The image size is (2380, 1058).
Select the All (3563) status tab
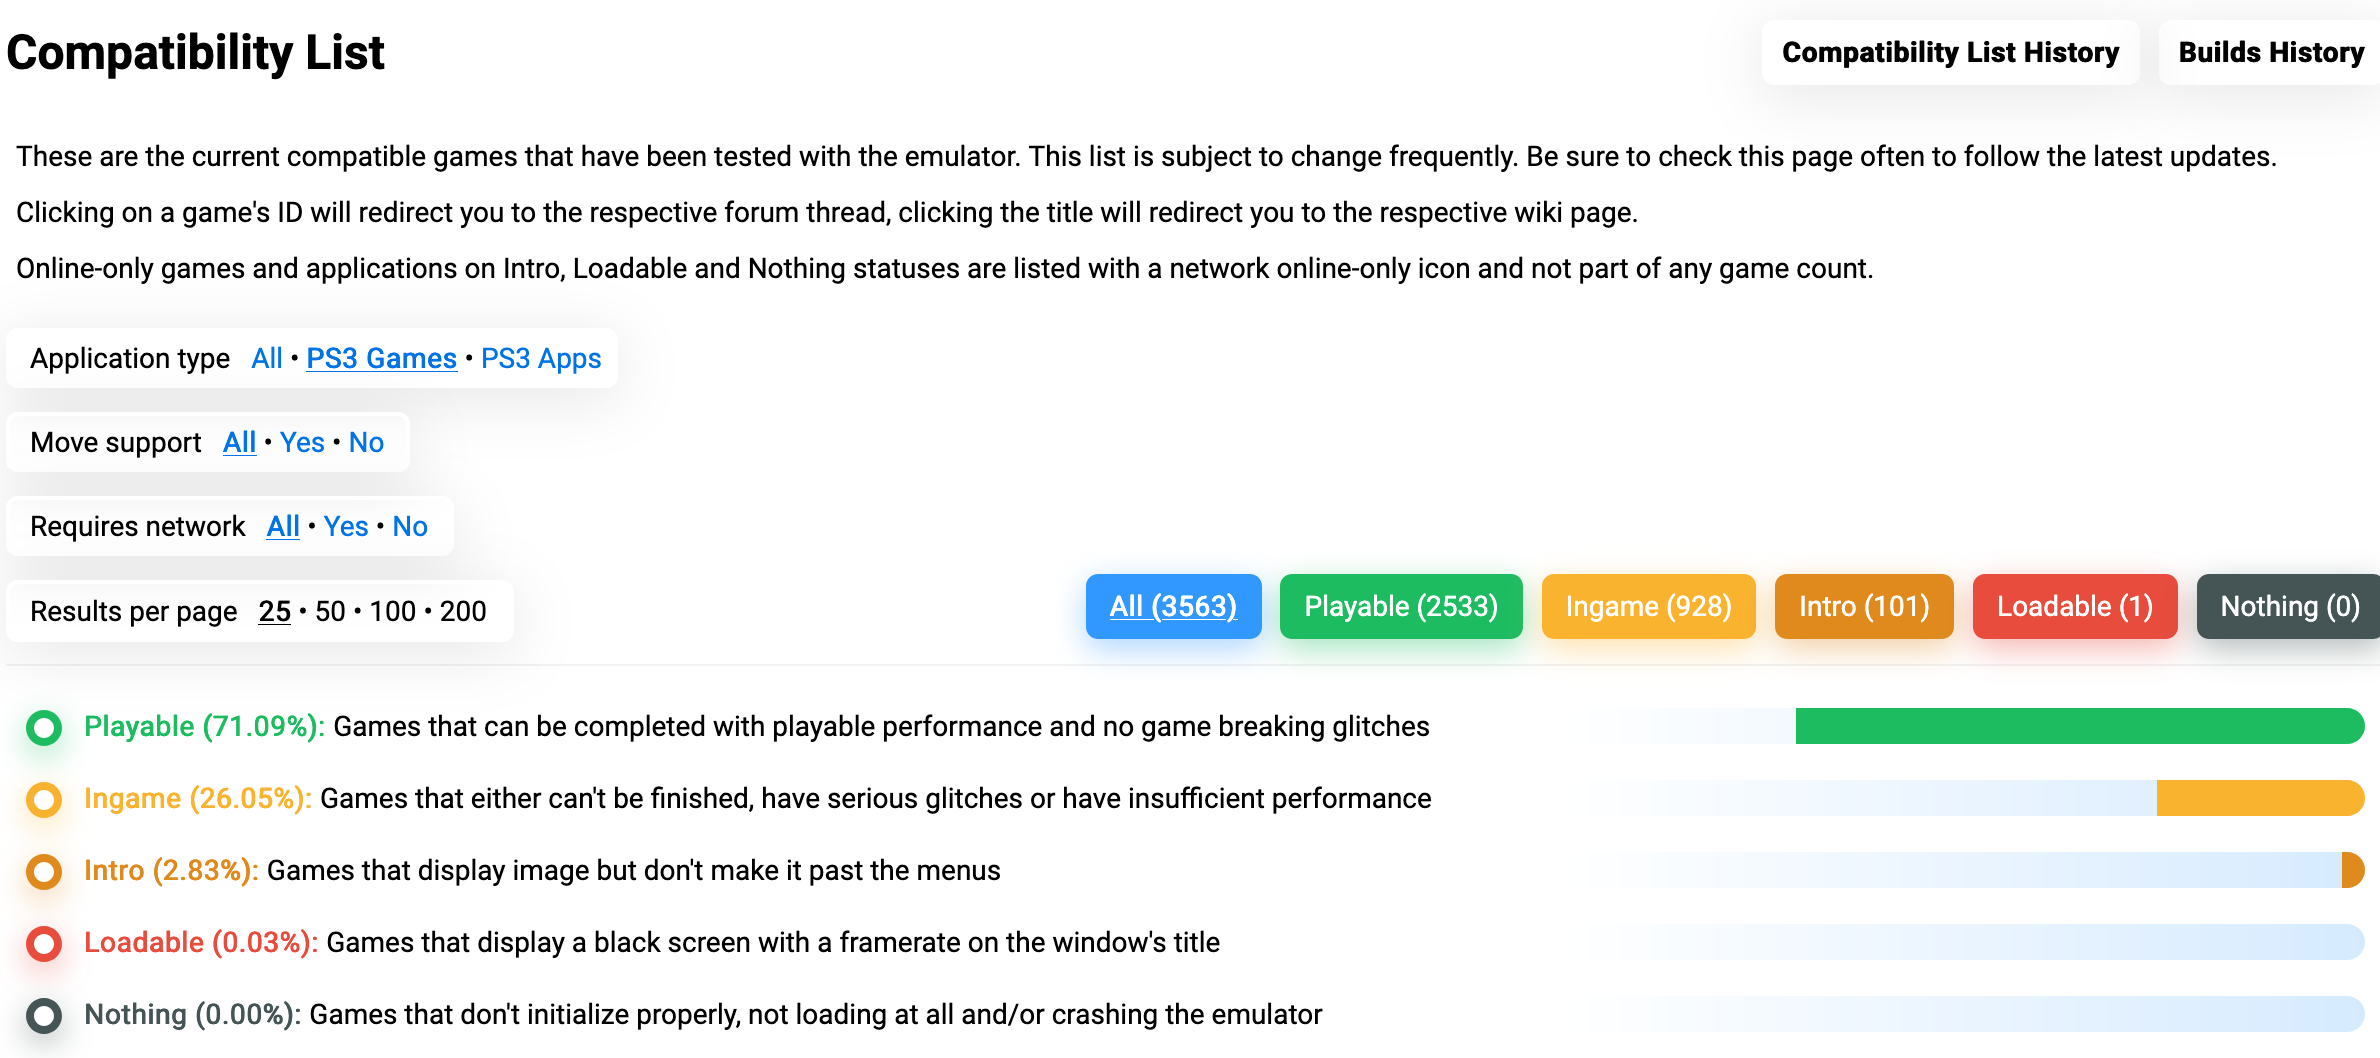(x=1173, y=606)
